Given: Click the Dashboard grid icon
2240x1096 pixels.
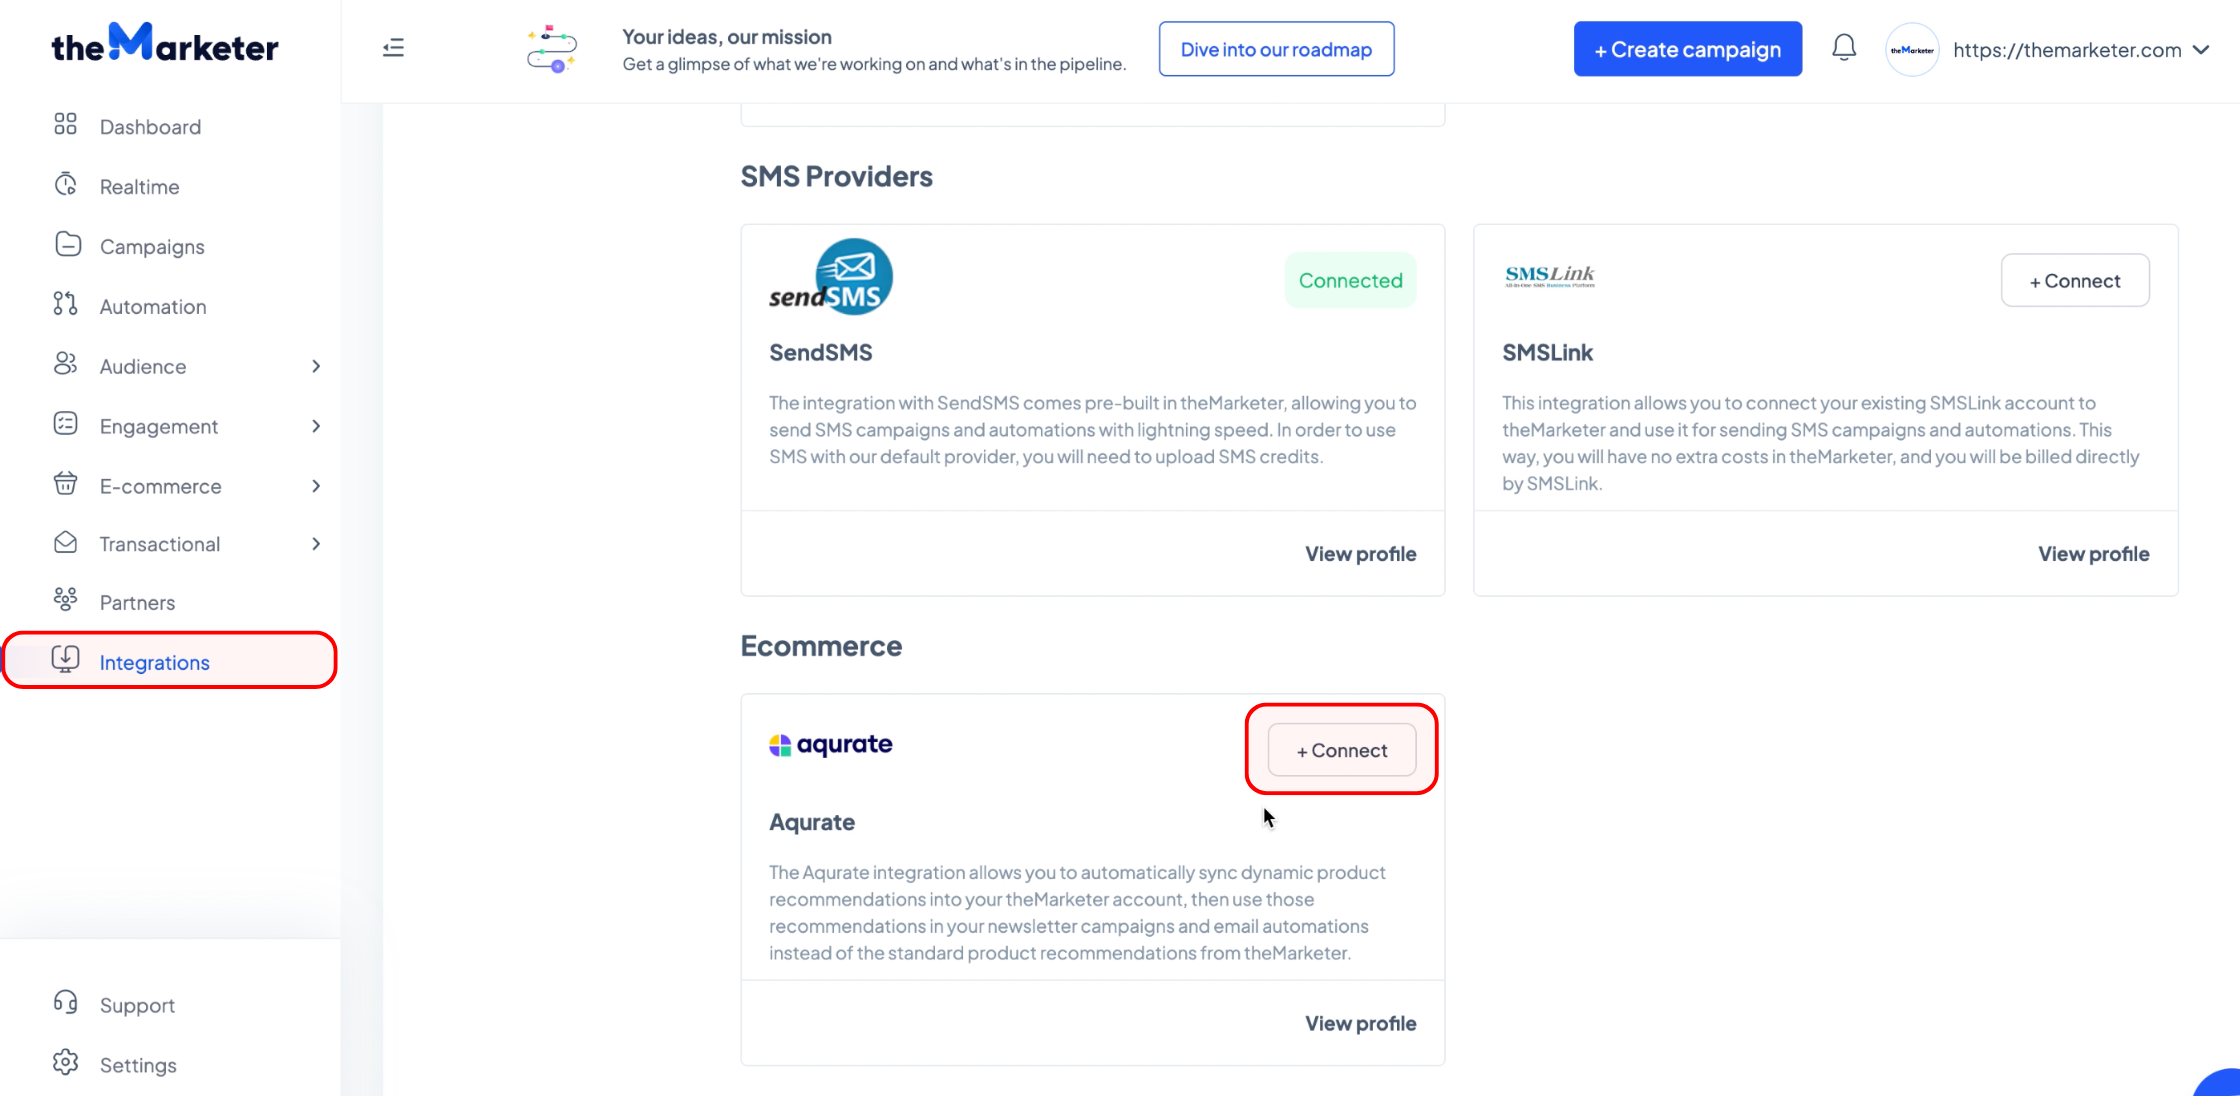Looking at the screenshot, I should (65, 125).
